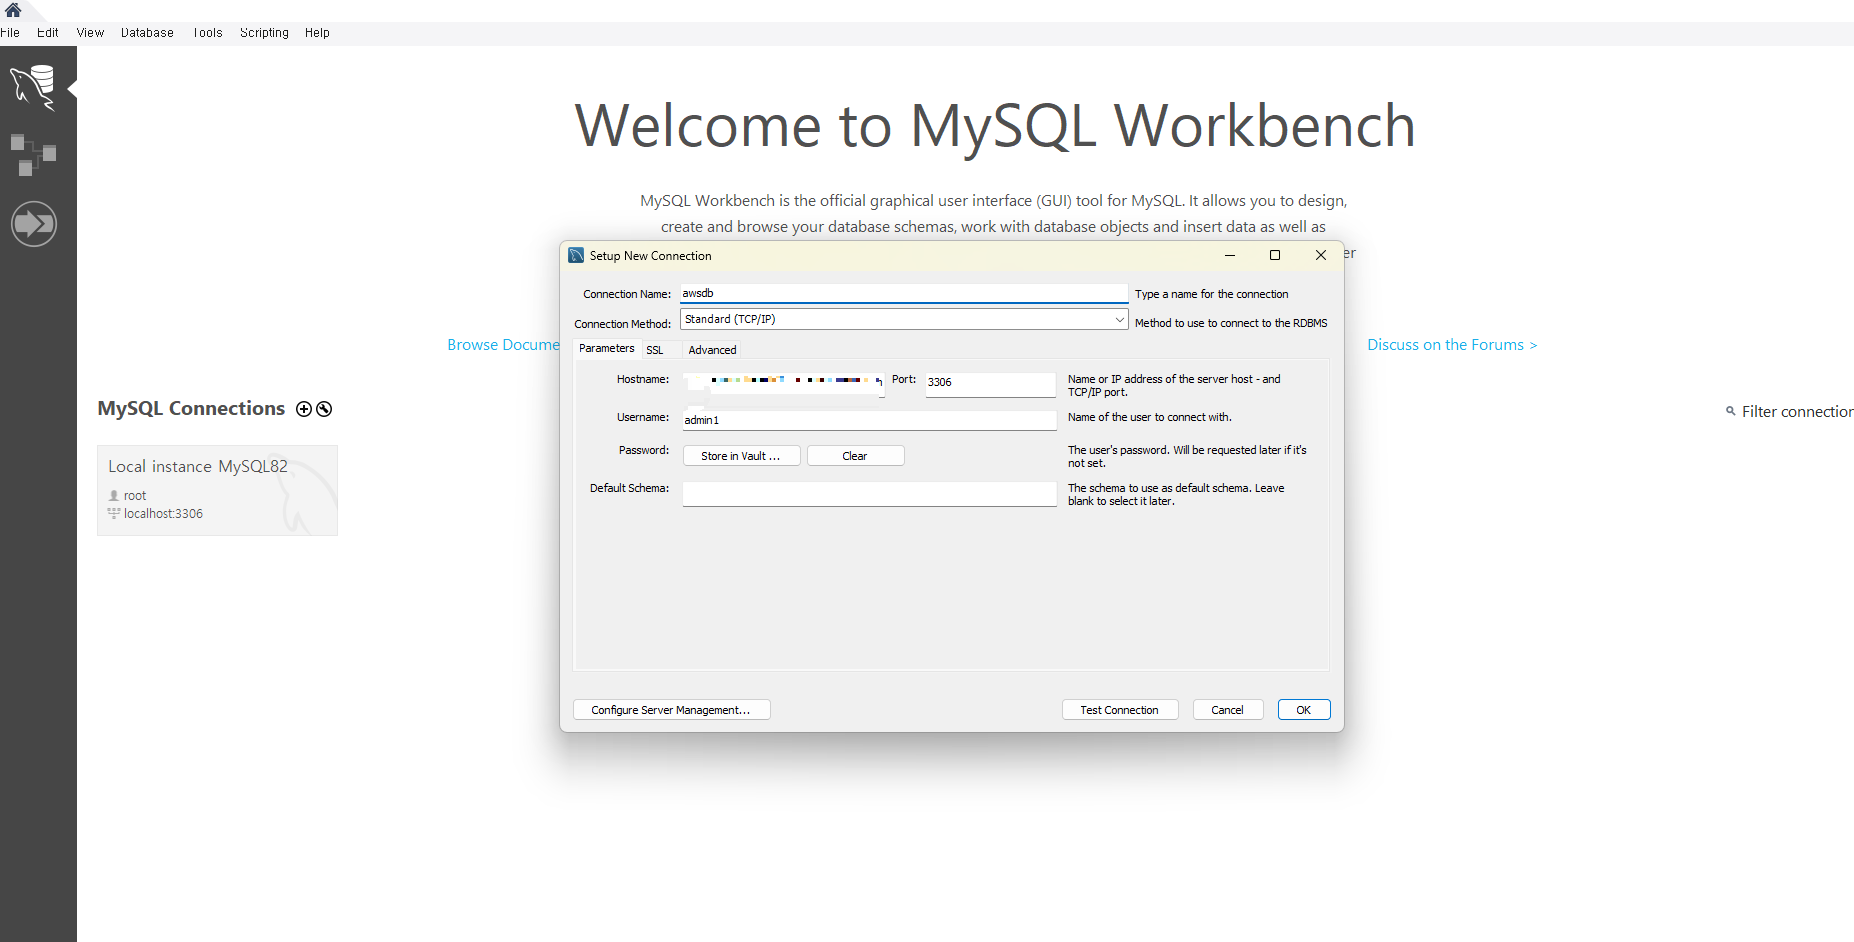This screenshot has width=1854, height=942.
Task: Click the Welcome to MySQL Workbench title
Action: point(995,126)
